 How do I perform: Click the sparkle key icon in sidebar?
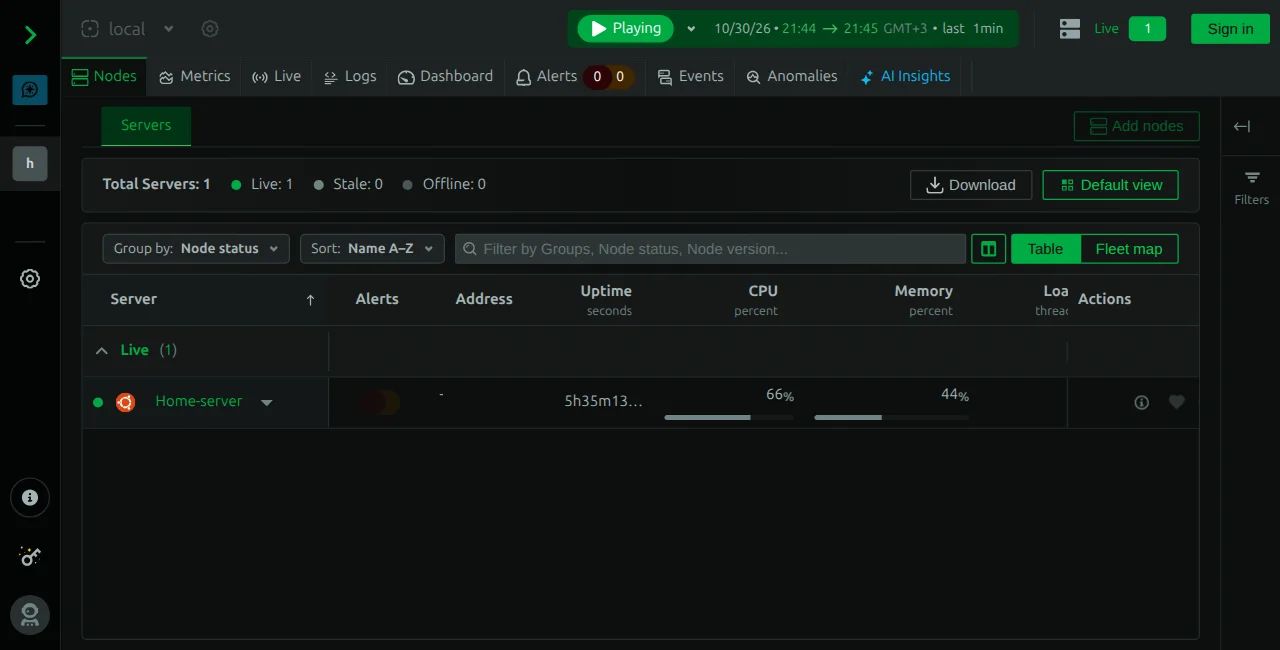pyautogui.click(x=30, y=556)
